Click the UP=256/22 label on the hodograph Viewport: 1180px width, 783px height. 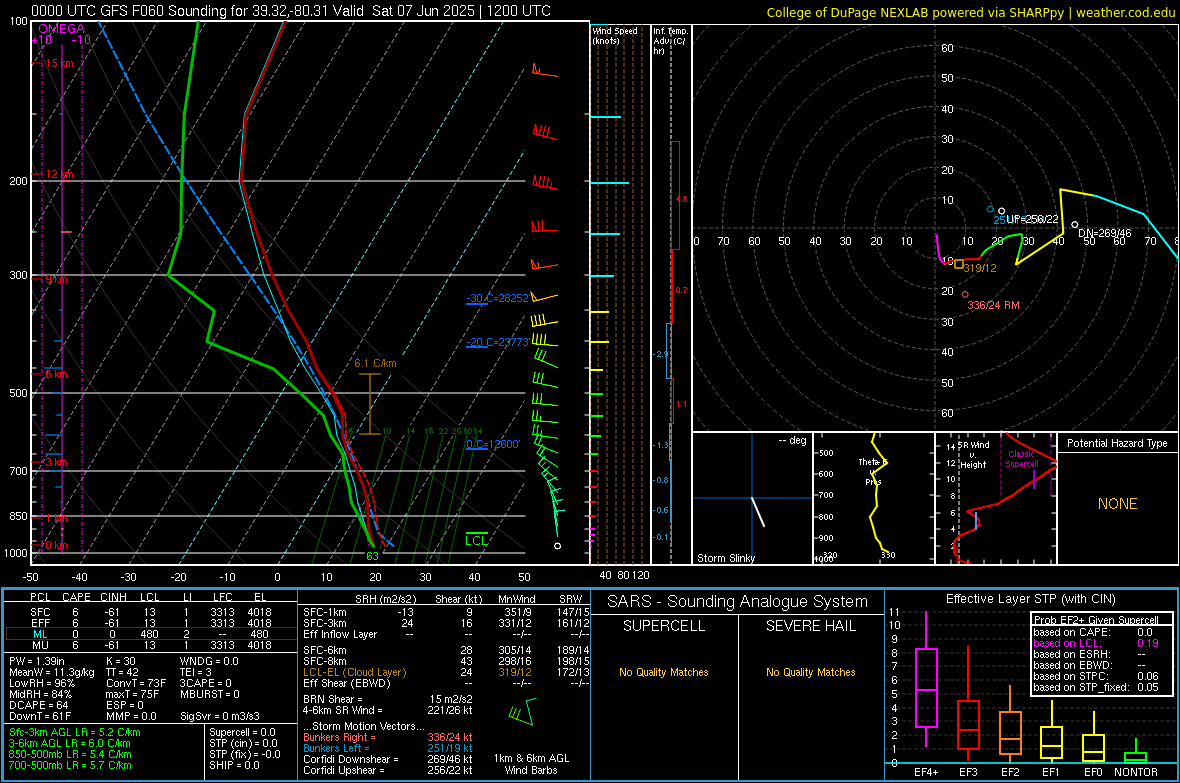click(1032, 219)
